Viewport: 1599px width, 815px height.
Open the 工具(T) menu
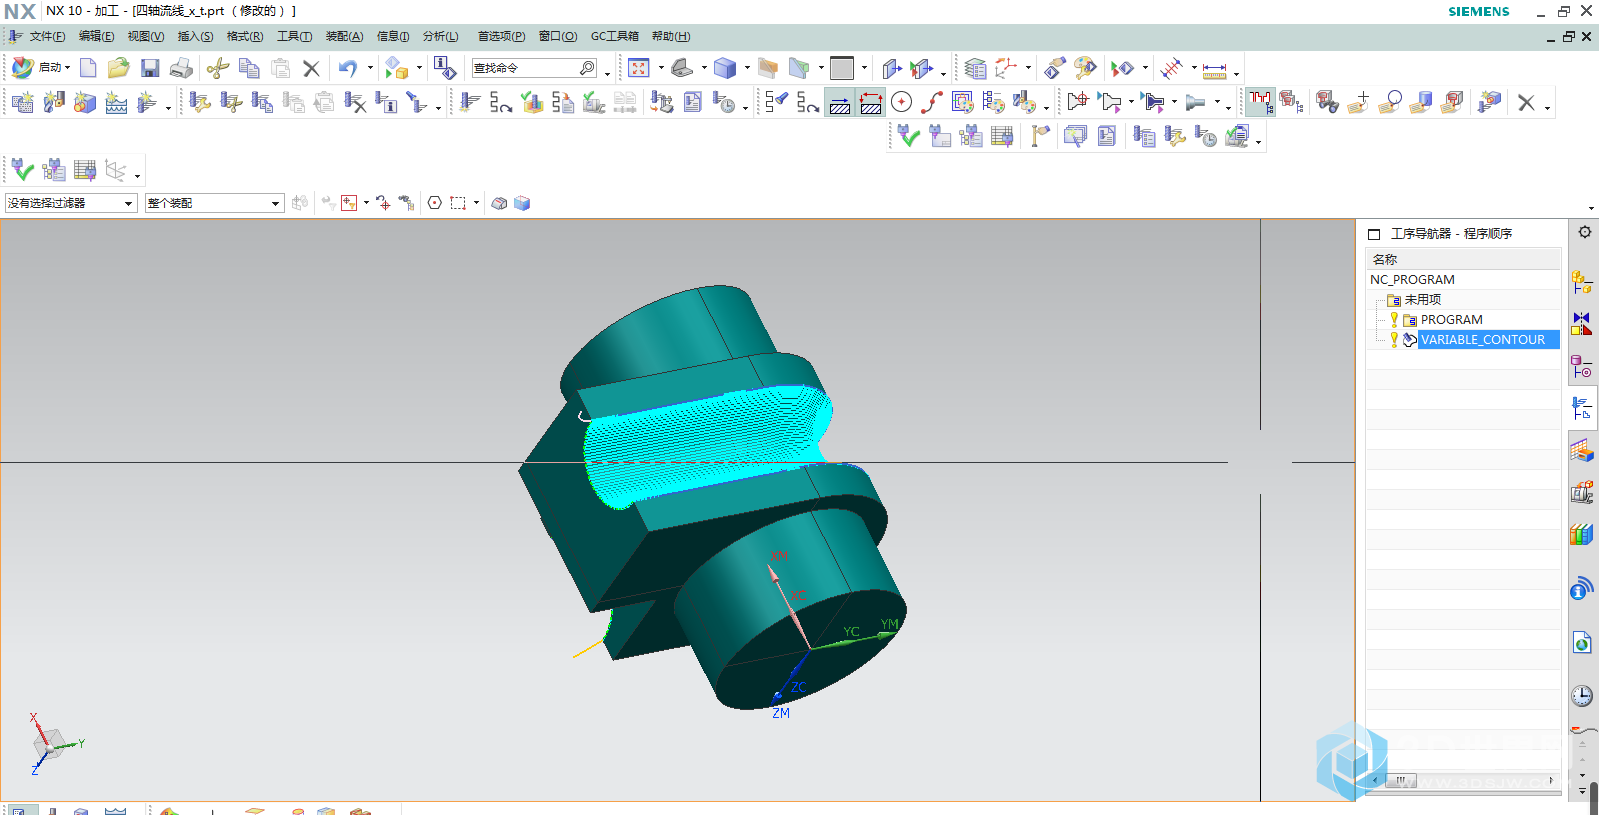tap(294, 36)
